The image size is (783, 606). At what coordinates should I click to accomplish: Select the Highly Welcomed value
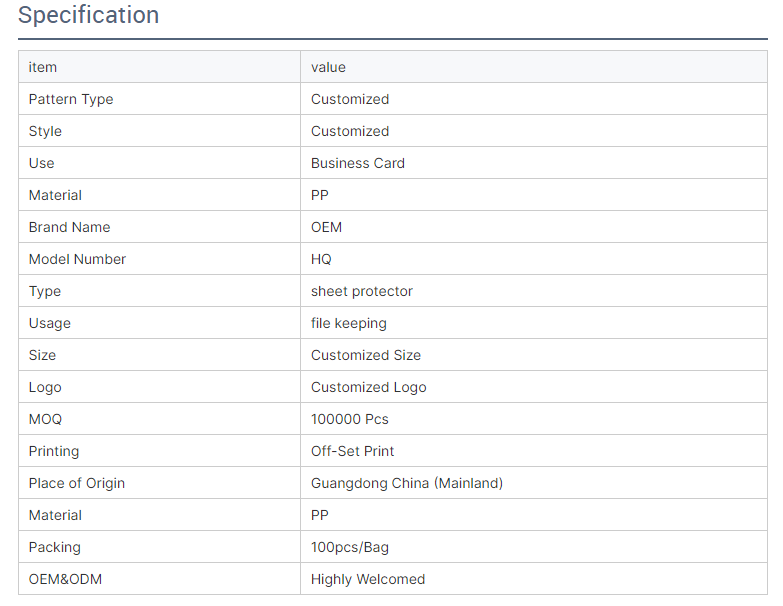368,579
